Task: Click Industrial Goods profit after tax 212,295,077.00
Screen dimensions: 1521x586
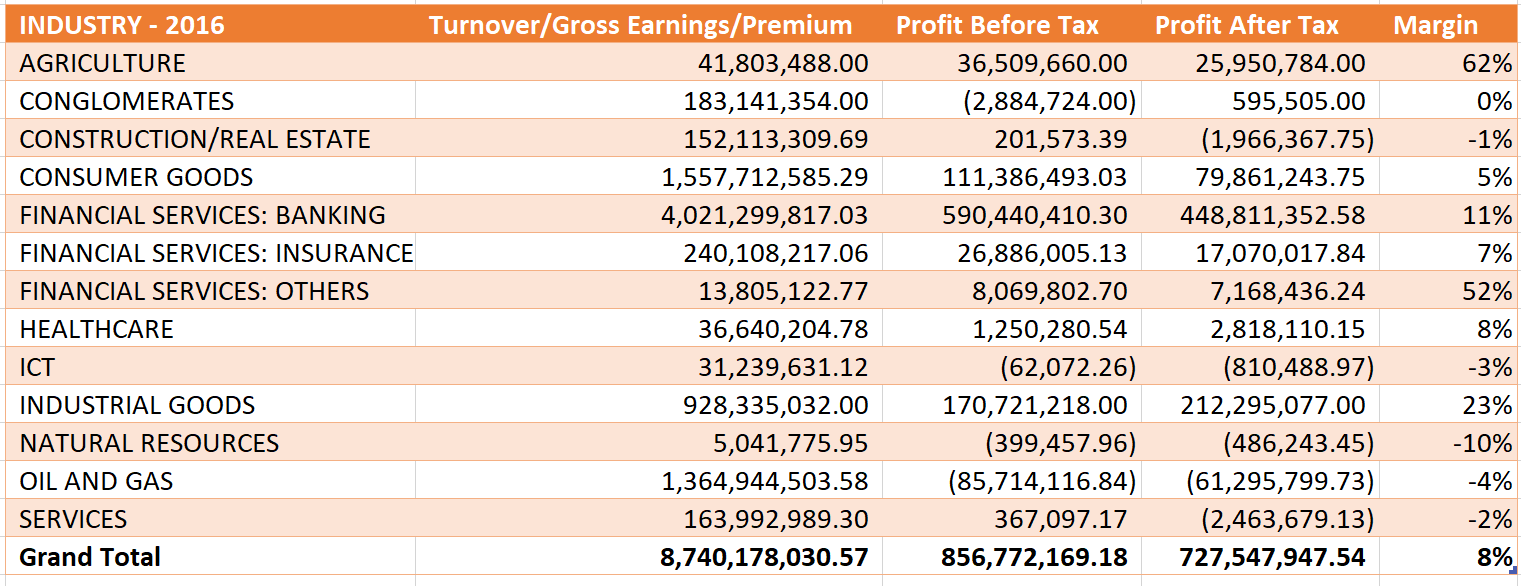Action: click(1280, 405)
